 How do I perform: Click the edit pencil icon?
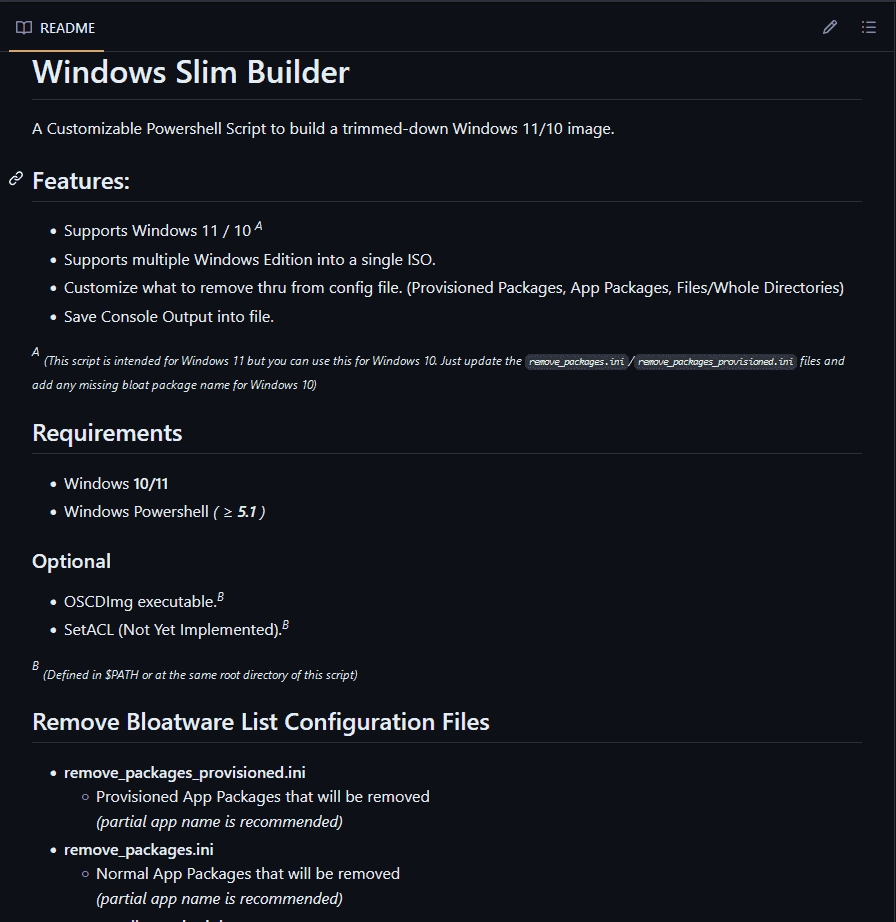[829, 27]
